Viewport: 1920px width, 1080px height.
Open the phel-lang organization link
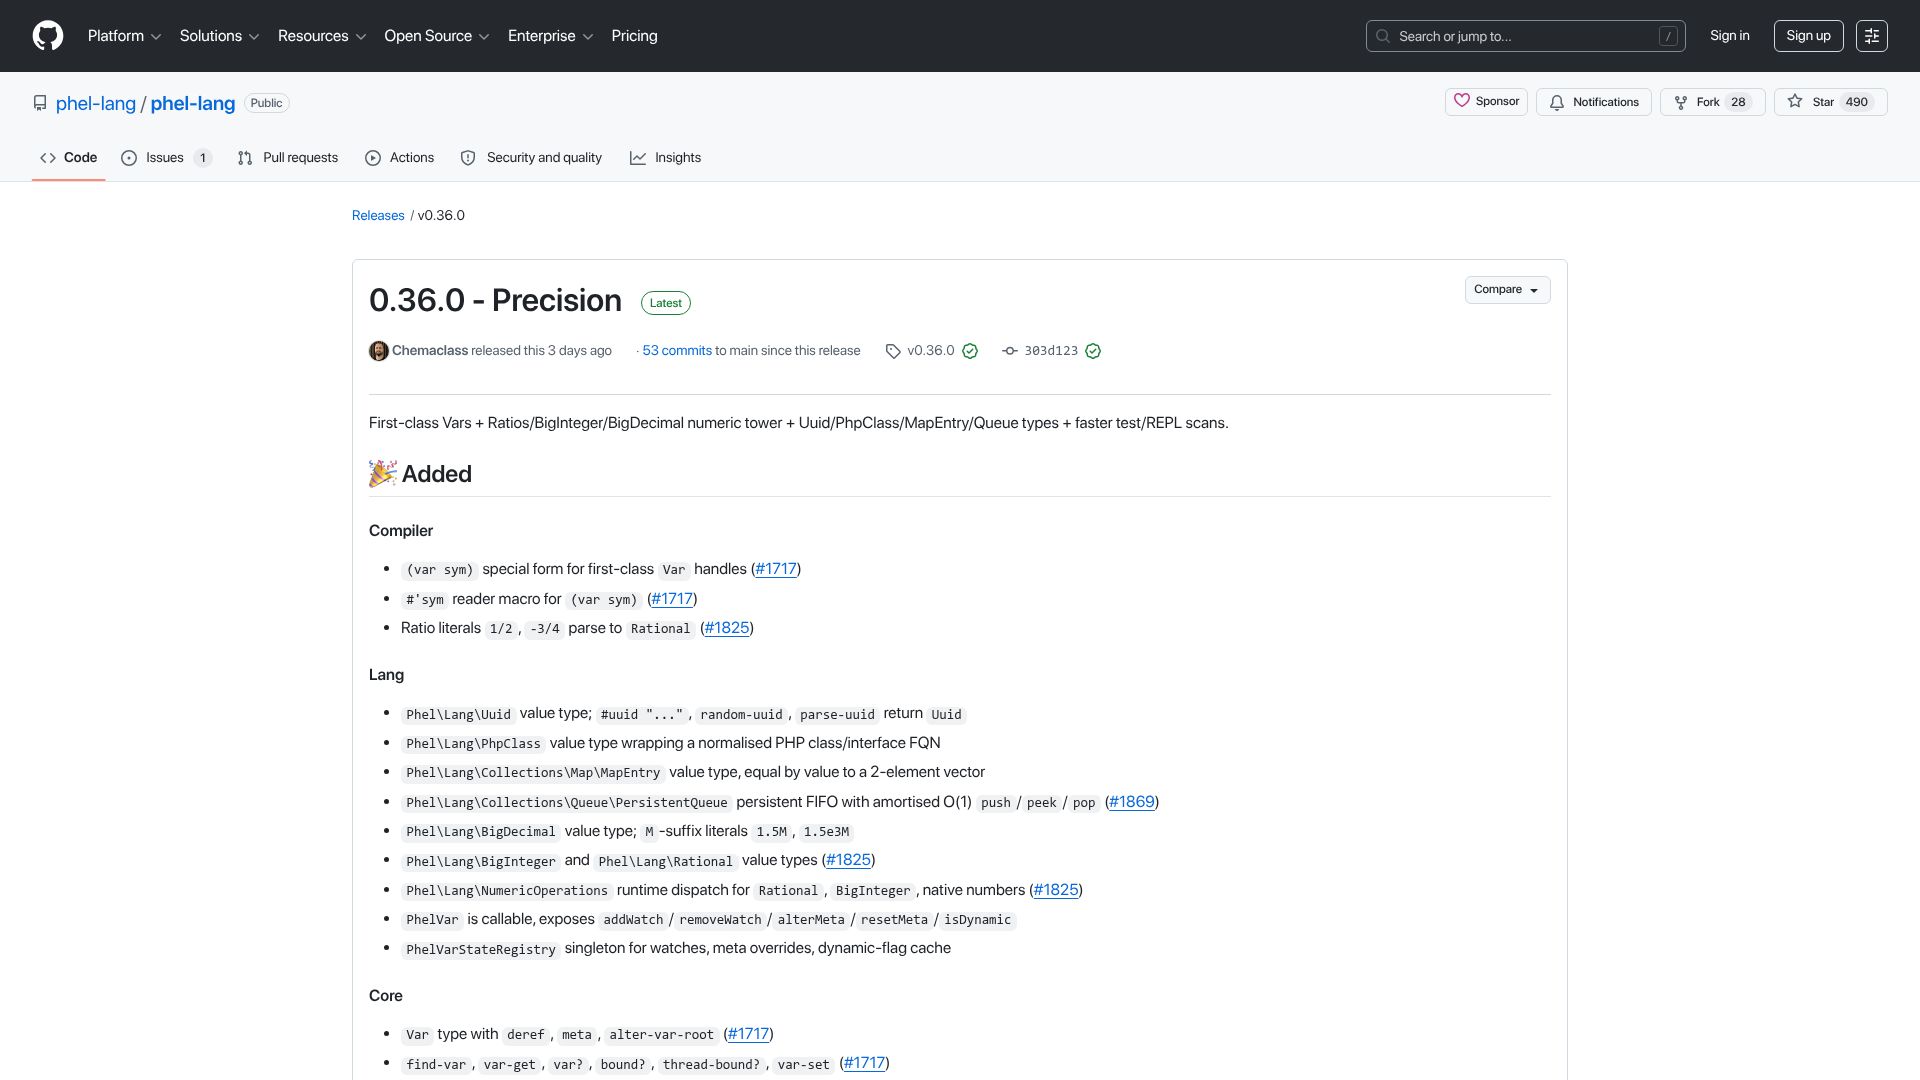(x=96, y=103)
